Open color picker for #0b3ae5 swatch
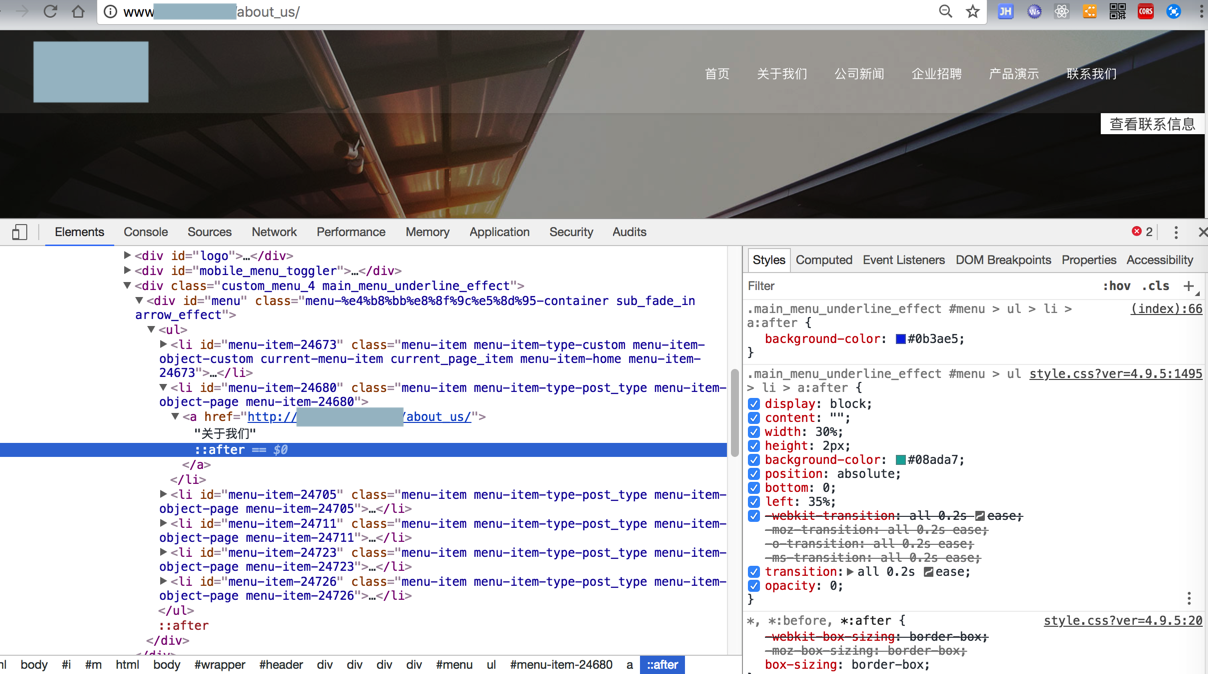Viewport: 1208px width, 674px height. click(x=901, y=339)
